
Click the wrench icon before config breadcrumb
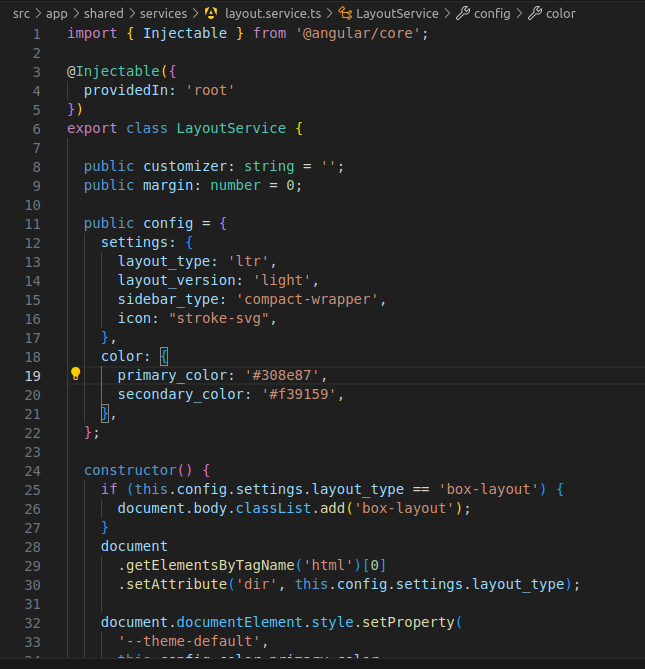(x=462, y=14)
